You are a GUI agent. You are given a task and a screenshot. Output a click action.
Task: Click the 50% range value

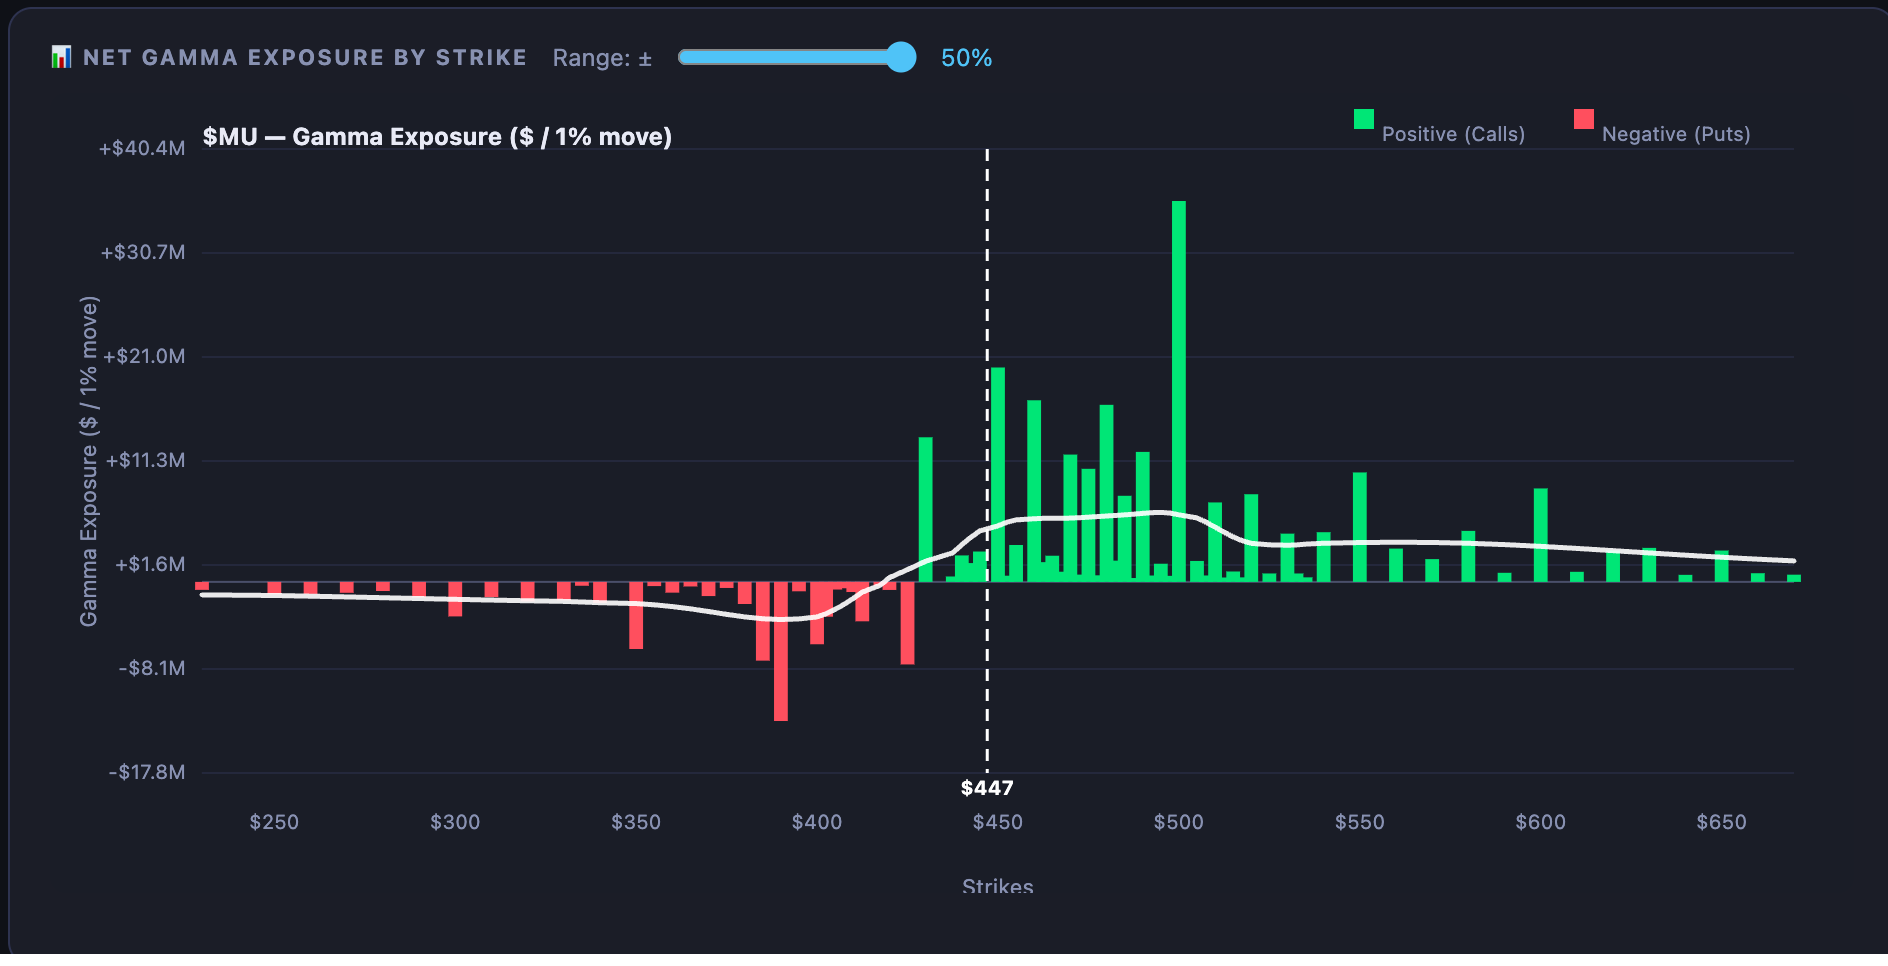pos(966,58)
